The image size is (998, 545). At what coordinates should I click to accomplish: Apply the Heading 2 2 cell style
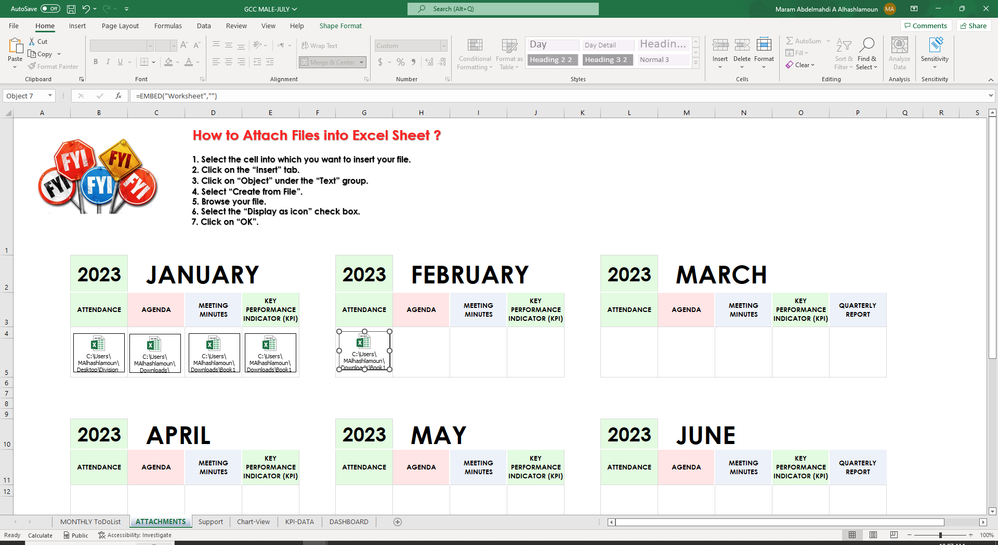click(x=551, y=60)
